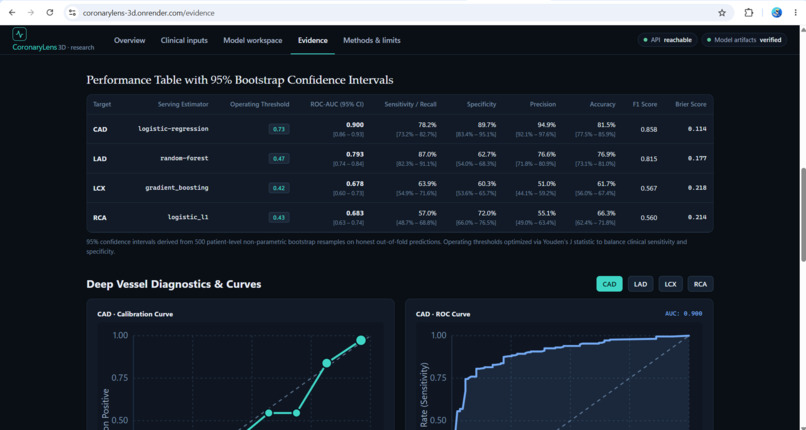Click the Specificity column header
The image size is (806, 430).
click(x=481, y=104)
